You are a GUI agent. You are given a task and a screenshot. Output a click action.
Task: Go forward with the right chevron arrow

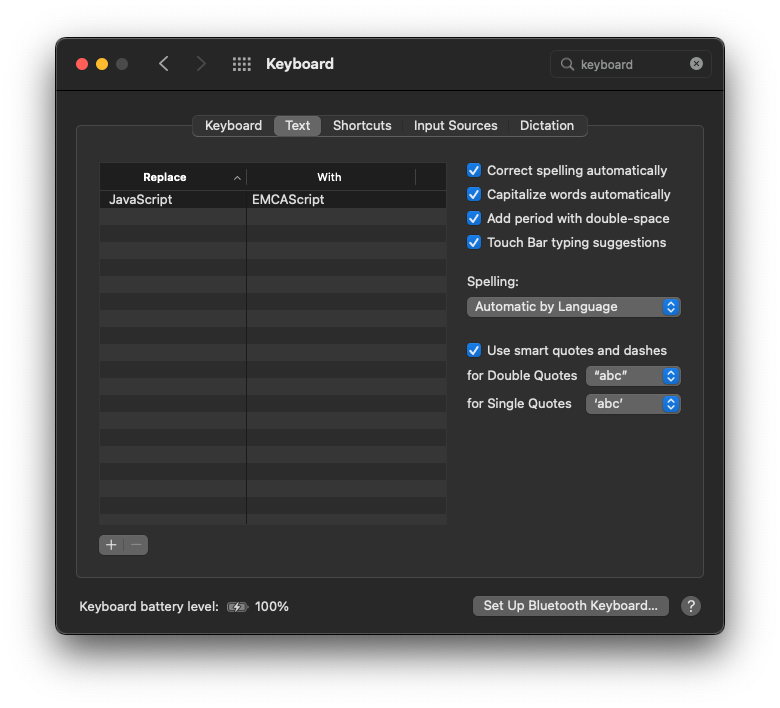point(200,64)
